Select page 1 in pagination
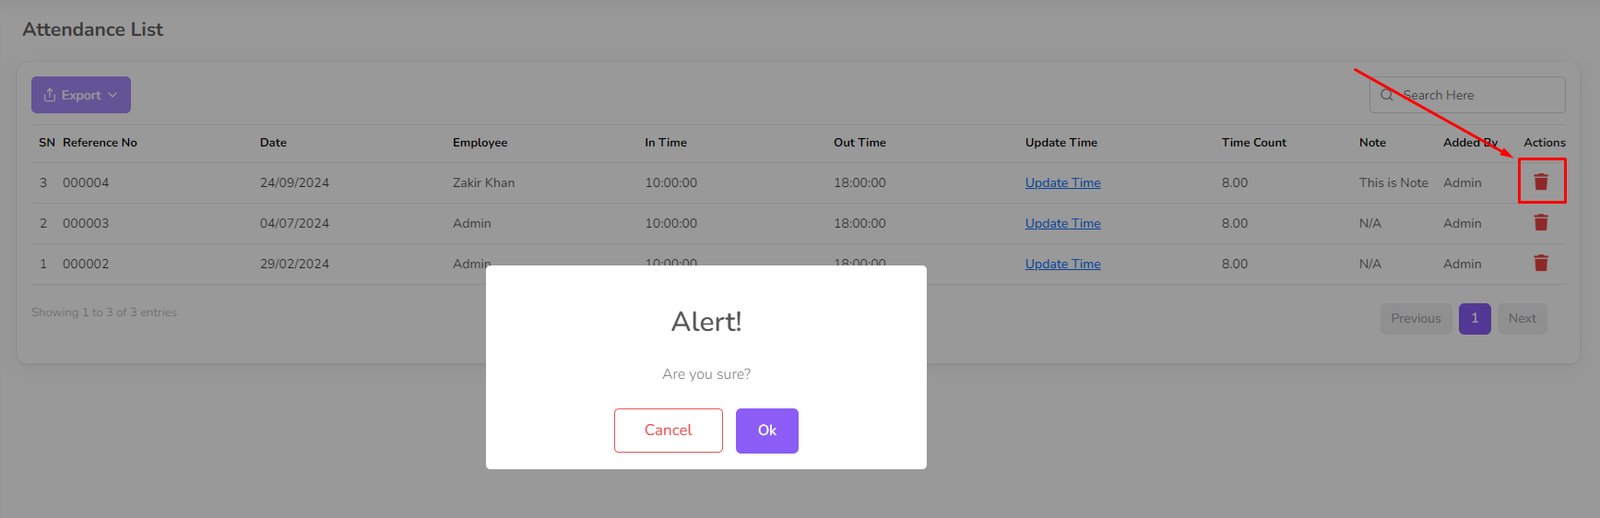 tap(1474, 319)
